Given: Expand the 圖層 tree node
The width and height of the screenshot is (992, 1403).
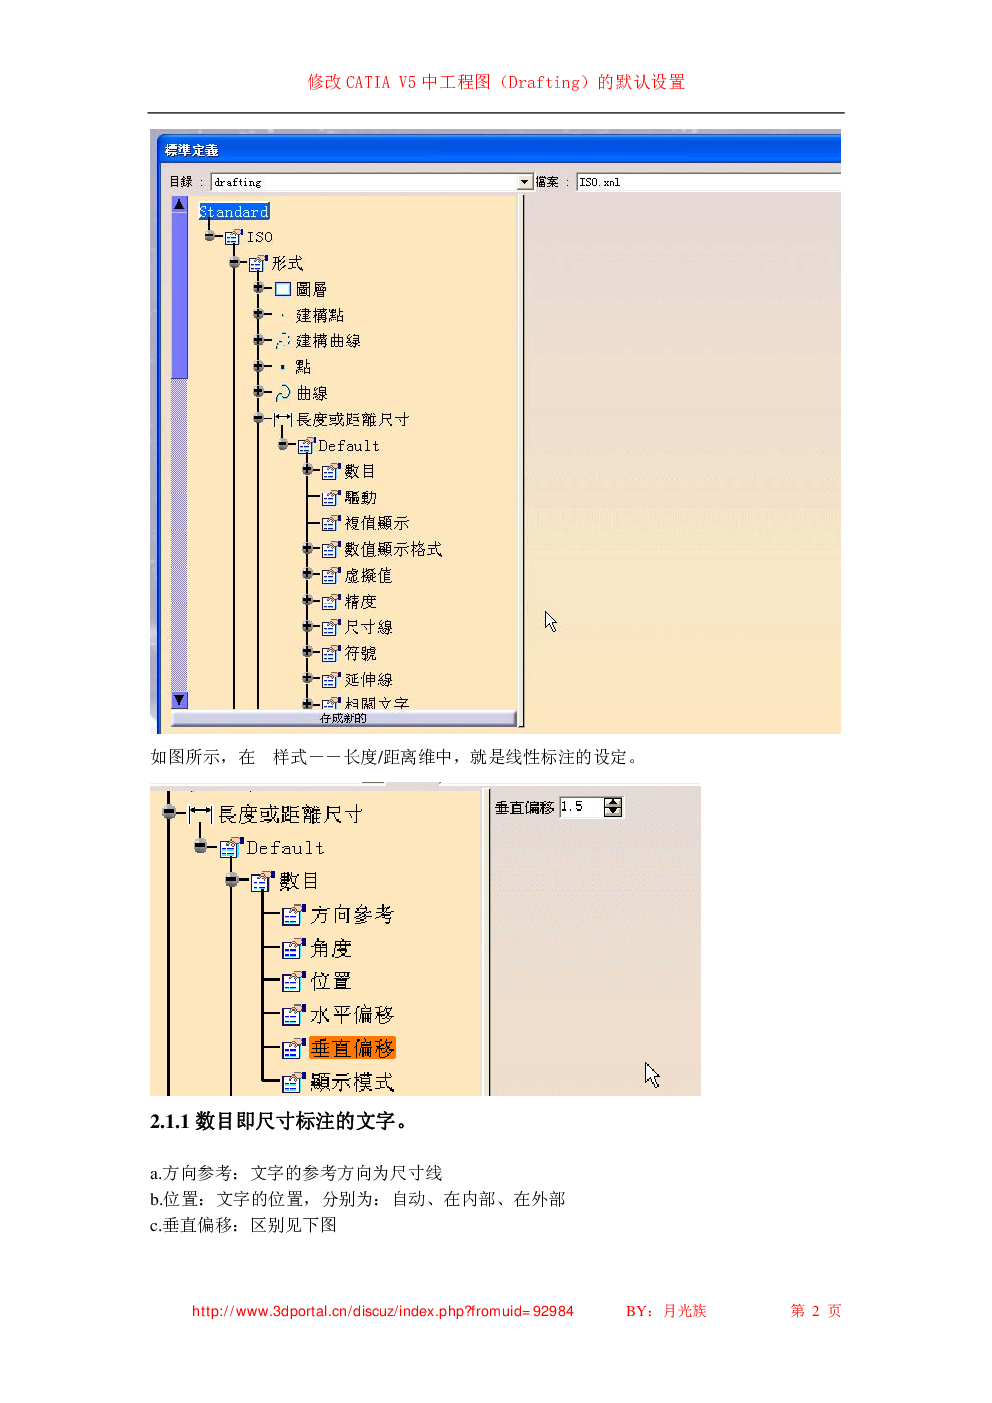Looking at the screenshot, I should [258, 288].
